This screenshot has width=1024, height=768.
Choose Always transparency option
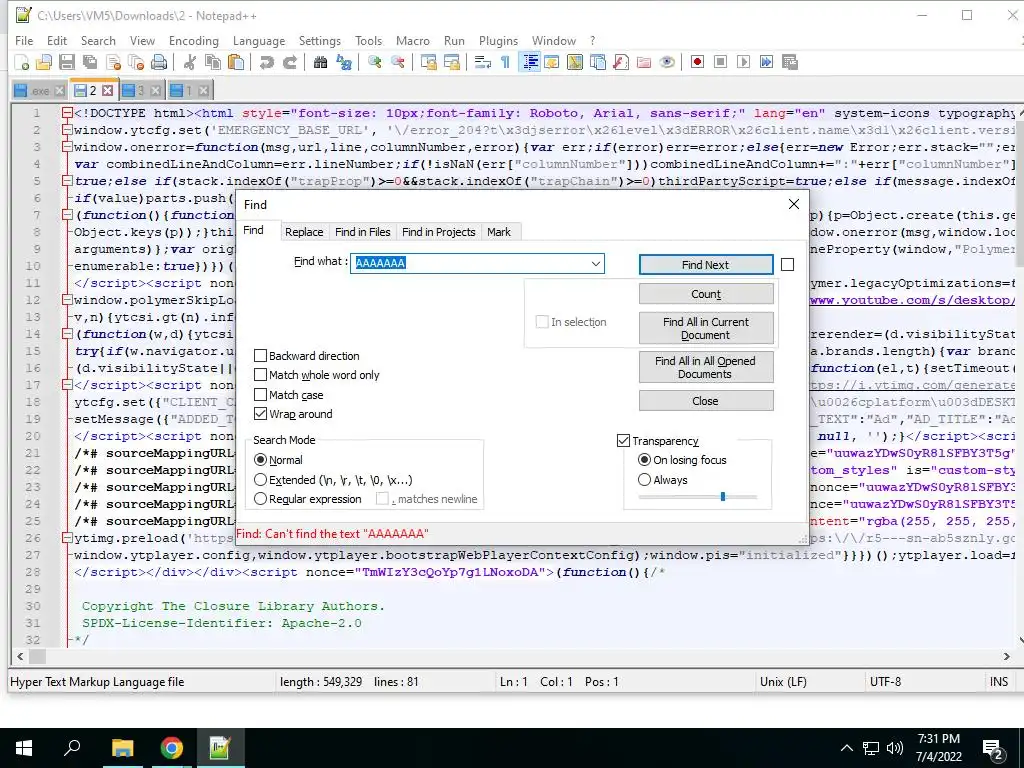[645, 480]
